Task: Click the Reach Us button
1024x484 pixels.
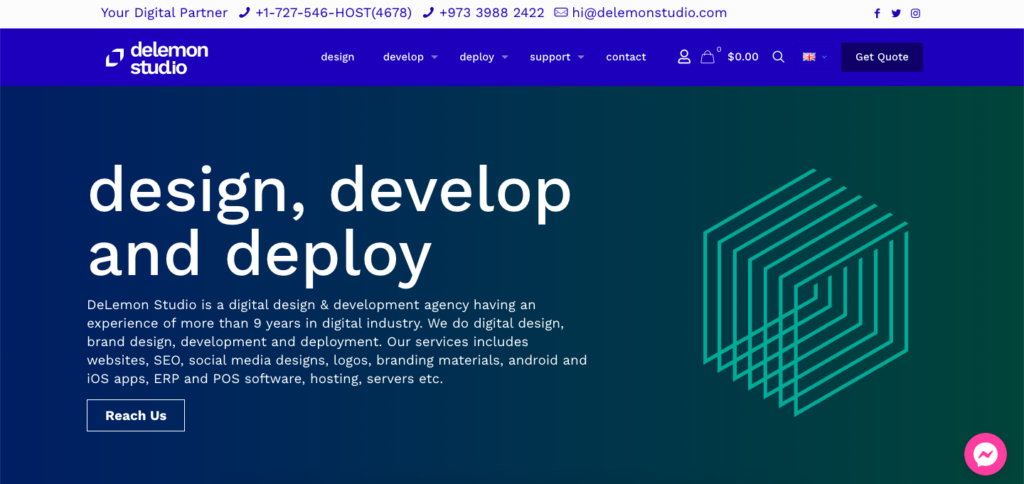Action: 136,415
